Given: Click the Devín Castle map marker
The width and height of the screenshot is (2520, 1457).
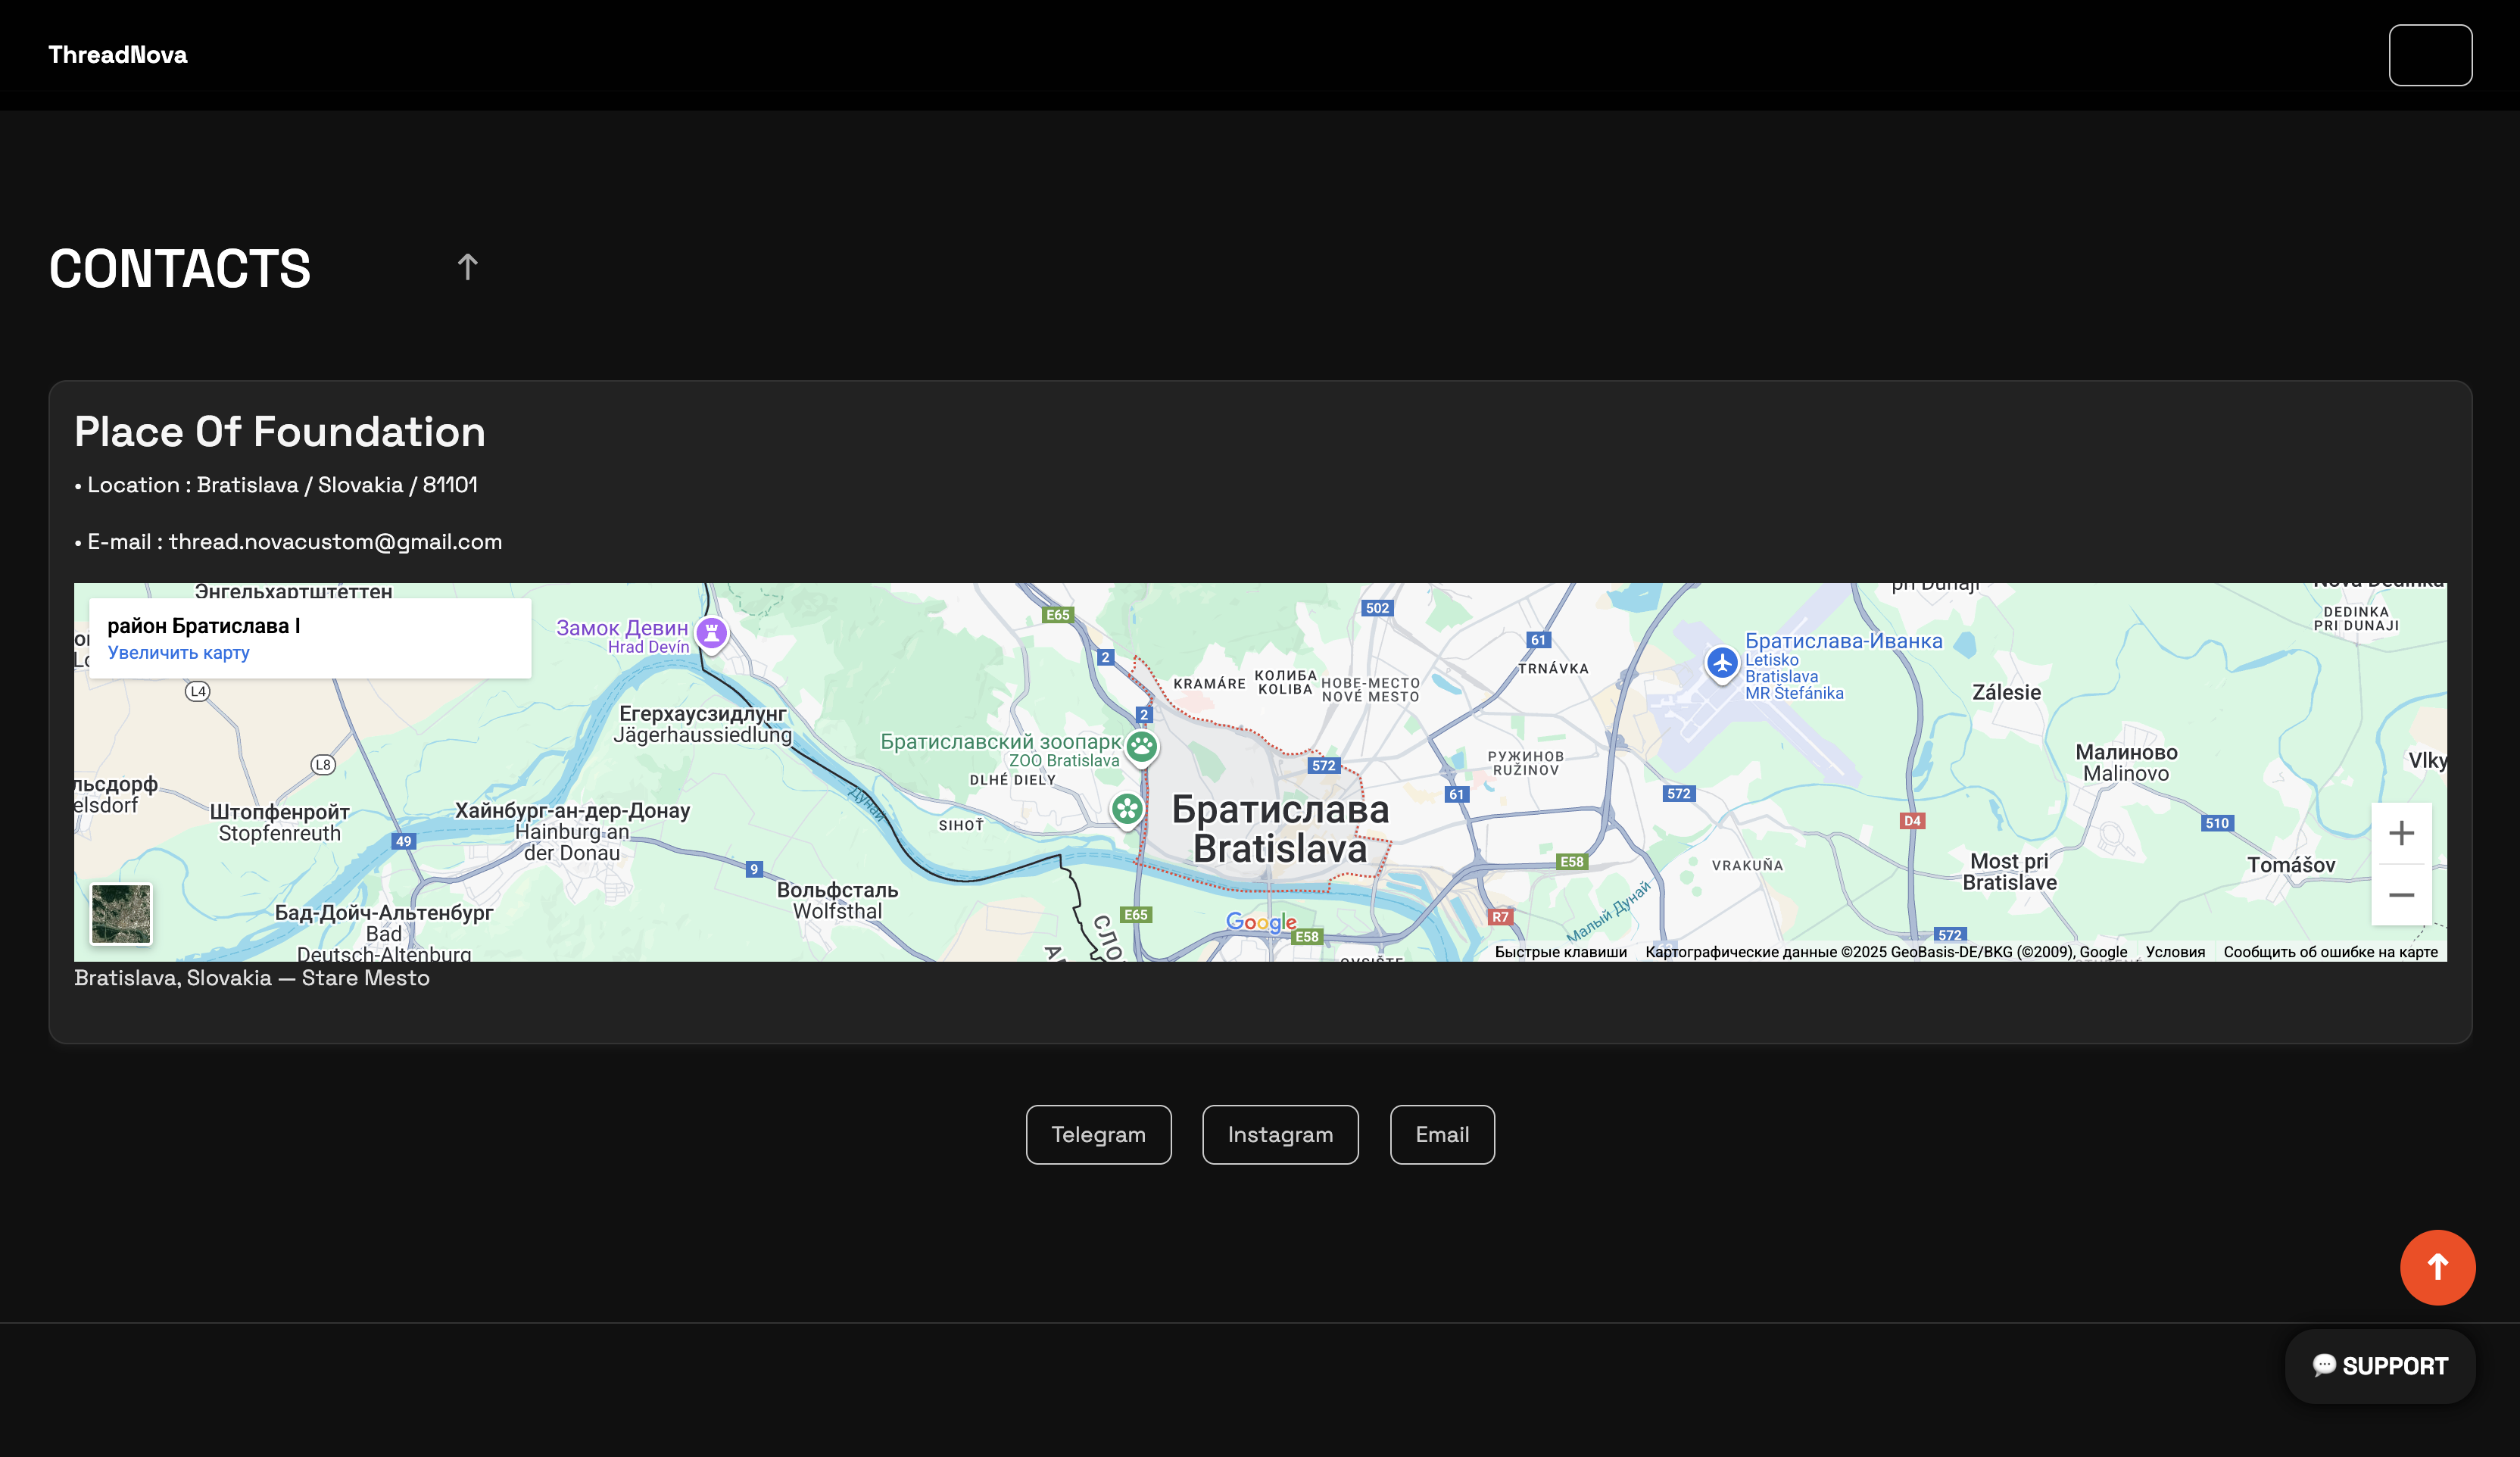Looking at the screenshot, I should pos(711,632).
